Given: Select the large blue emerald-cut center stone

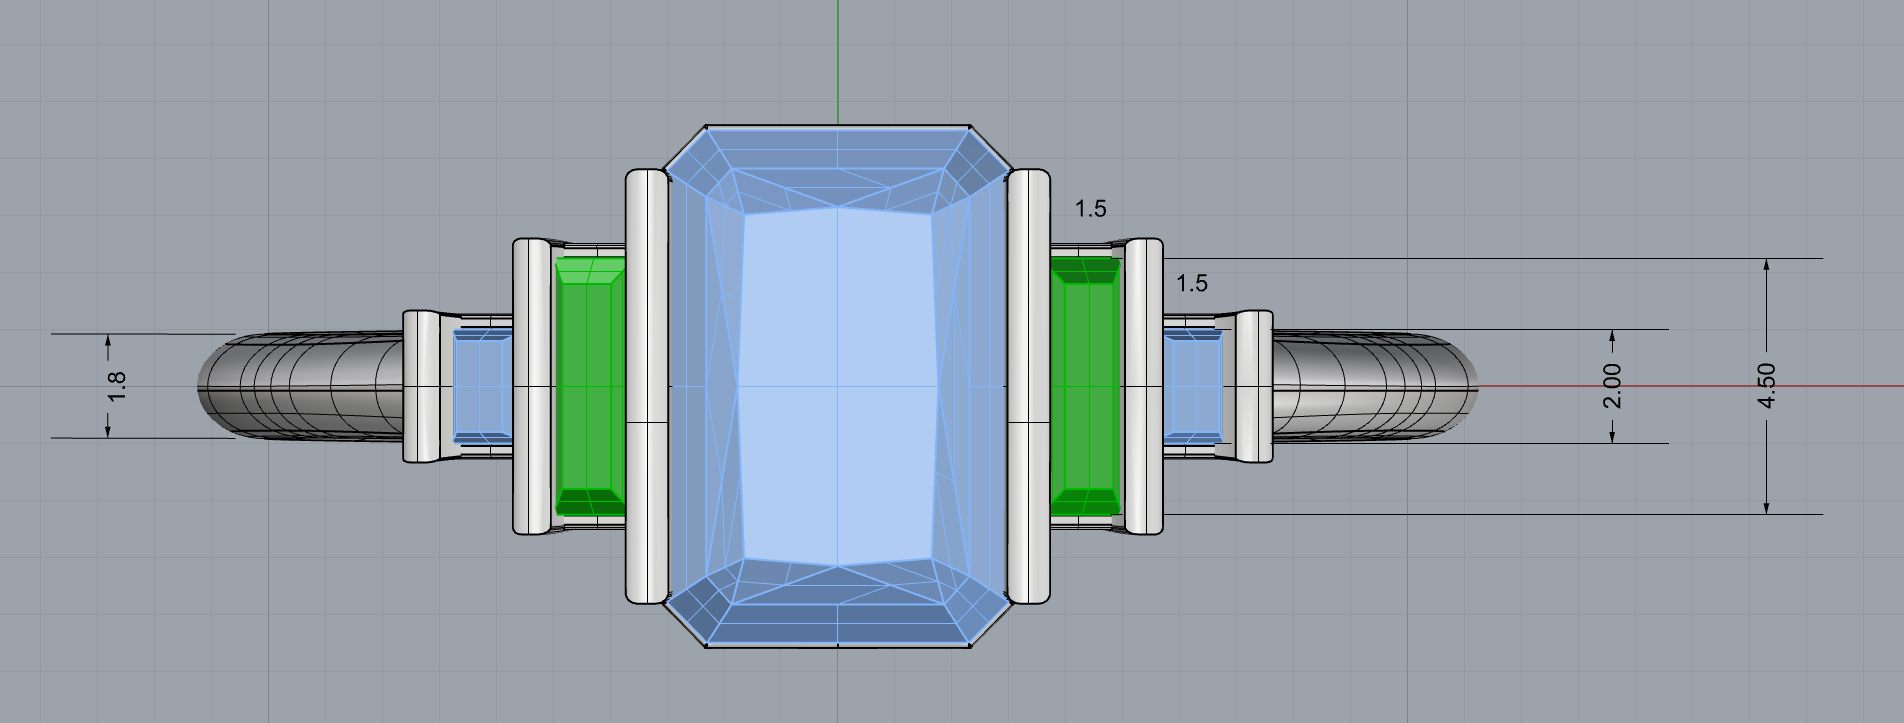Looking at the screenshot, I should pos(837,385).
